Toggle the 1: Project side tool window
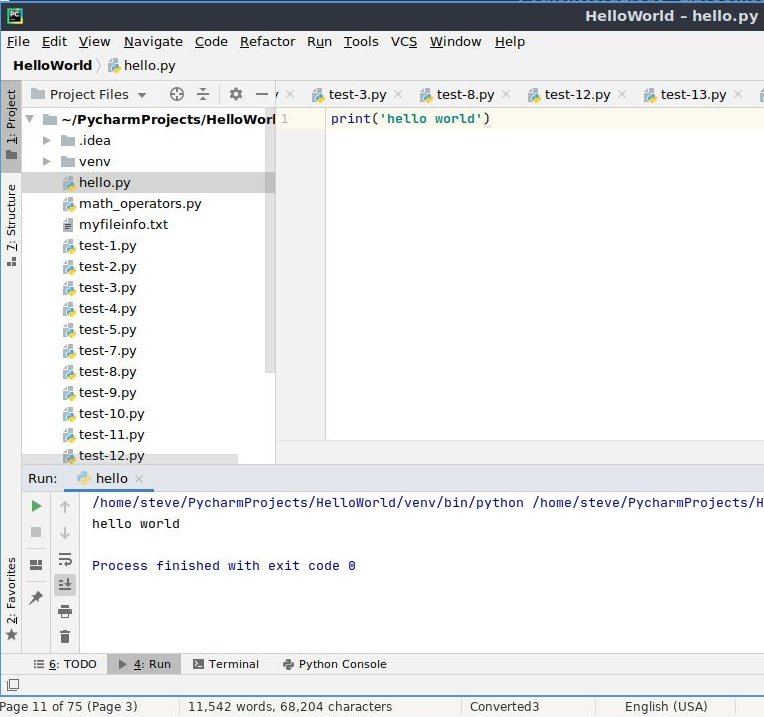This screenshot has height=717, width=764. [x=11, y=126]
